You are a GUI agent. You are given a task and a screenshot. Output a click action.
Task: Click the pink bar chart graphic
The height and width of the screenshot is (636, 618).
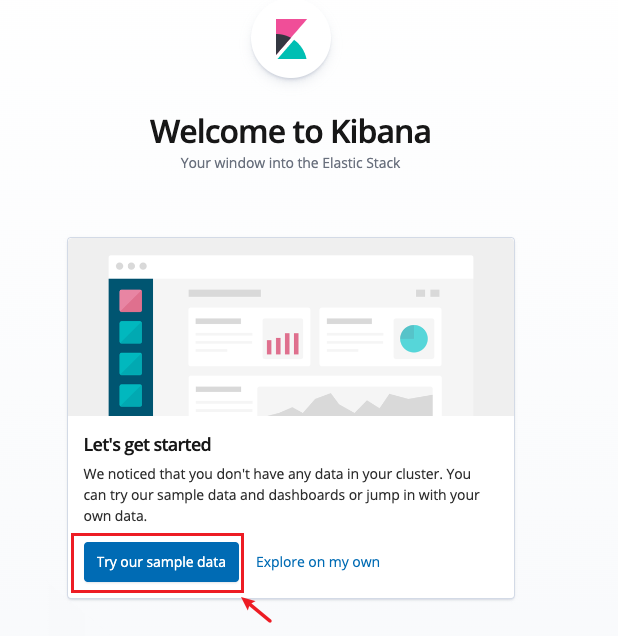[x=283, y=343]
